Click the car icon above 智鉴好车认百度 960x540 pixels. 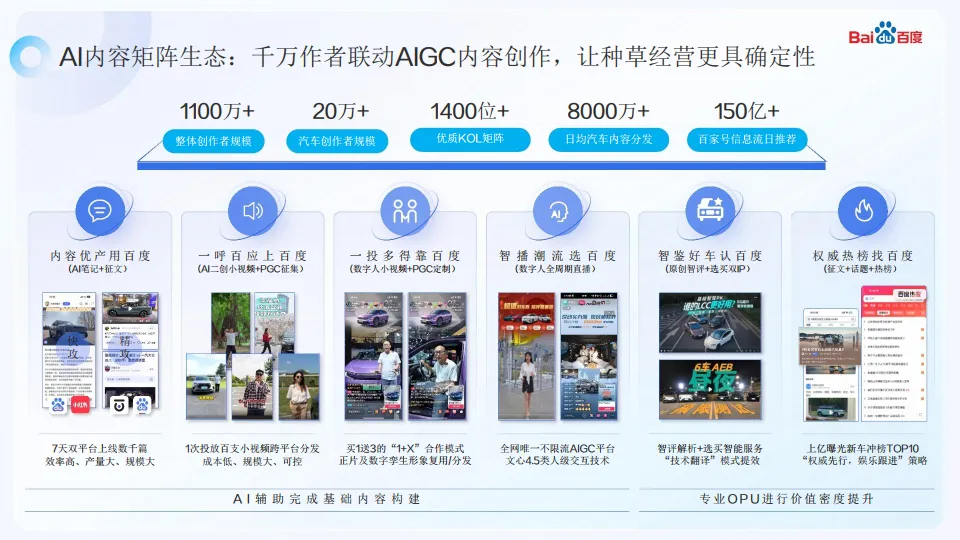click(x=710, y=211)
